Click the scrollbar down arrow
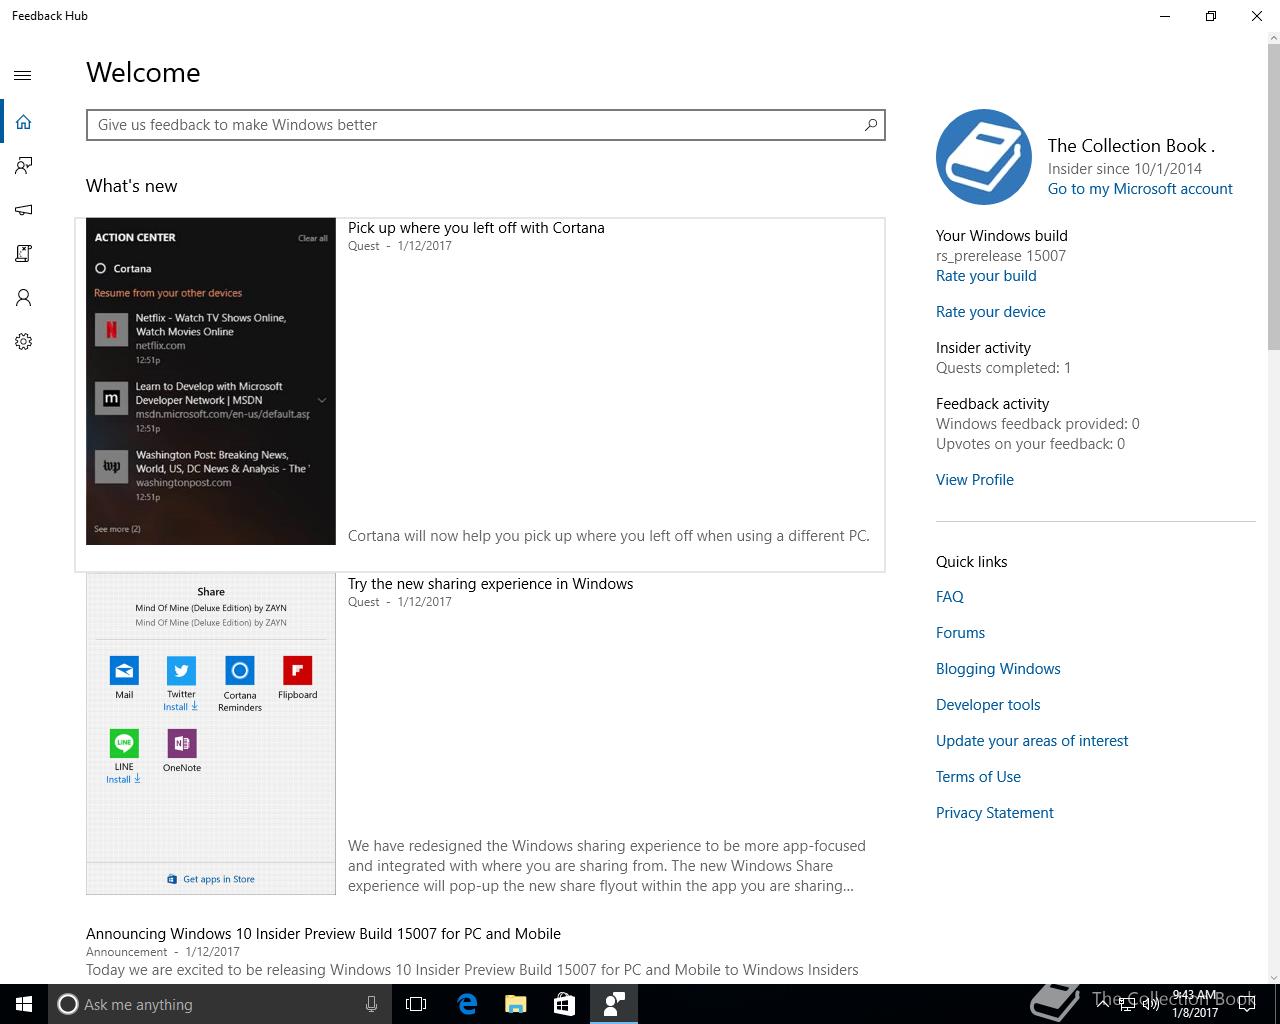This screenshot has height=1024, width=1280. click(1273, 977)
